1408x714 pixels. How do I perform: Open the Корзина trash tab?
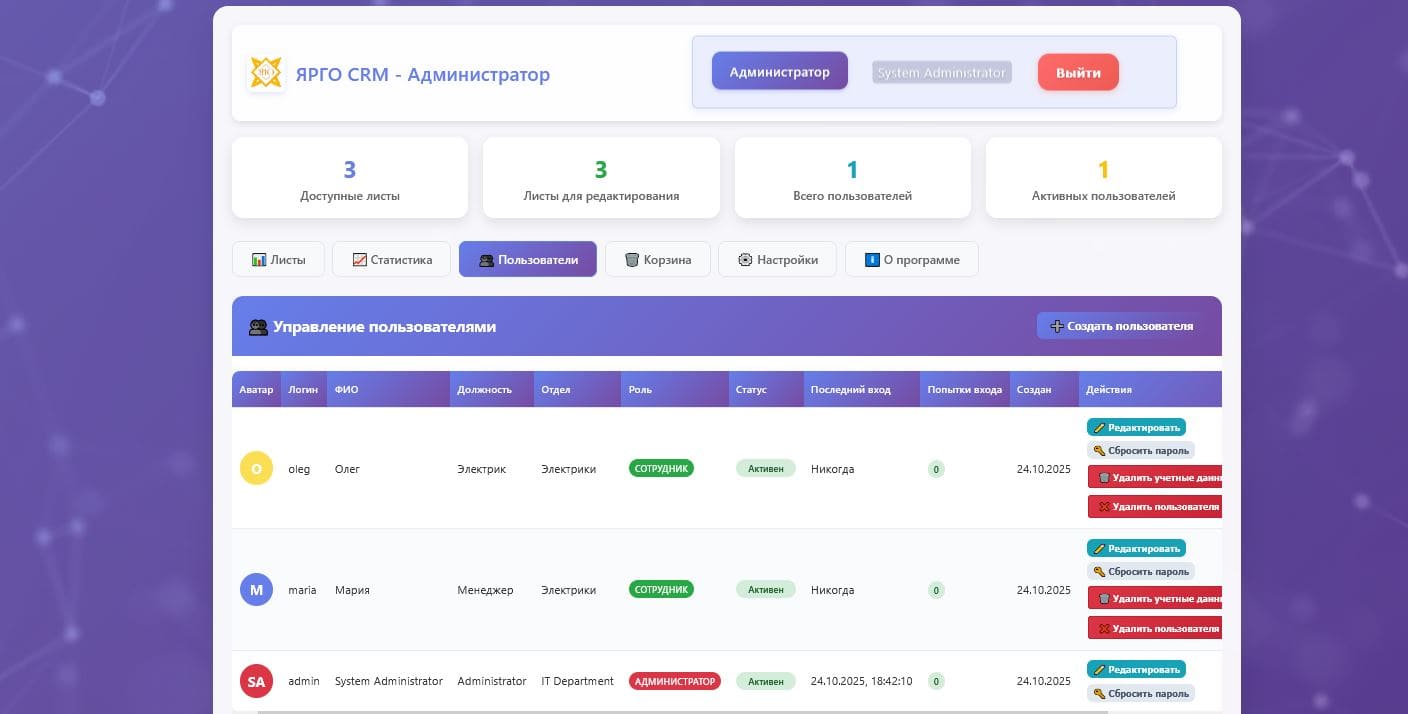(657, 259)
